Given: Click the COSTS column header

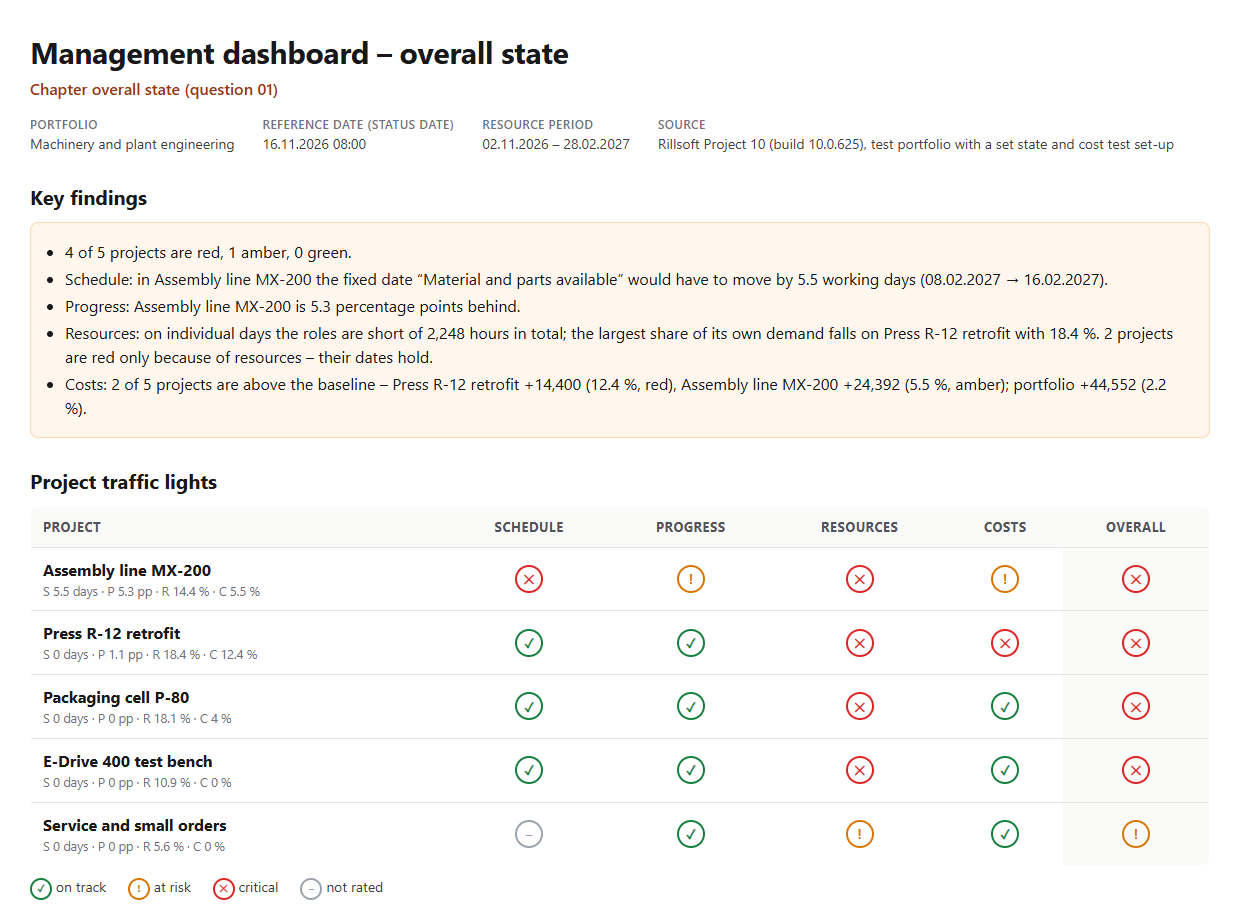Looking at the screenshot, I should pyautogui.click(x=1005, y=527).
